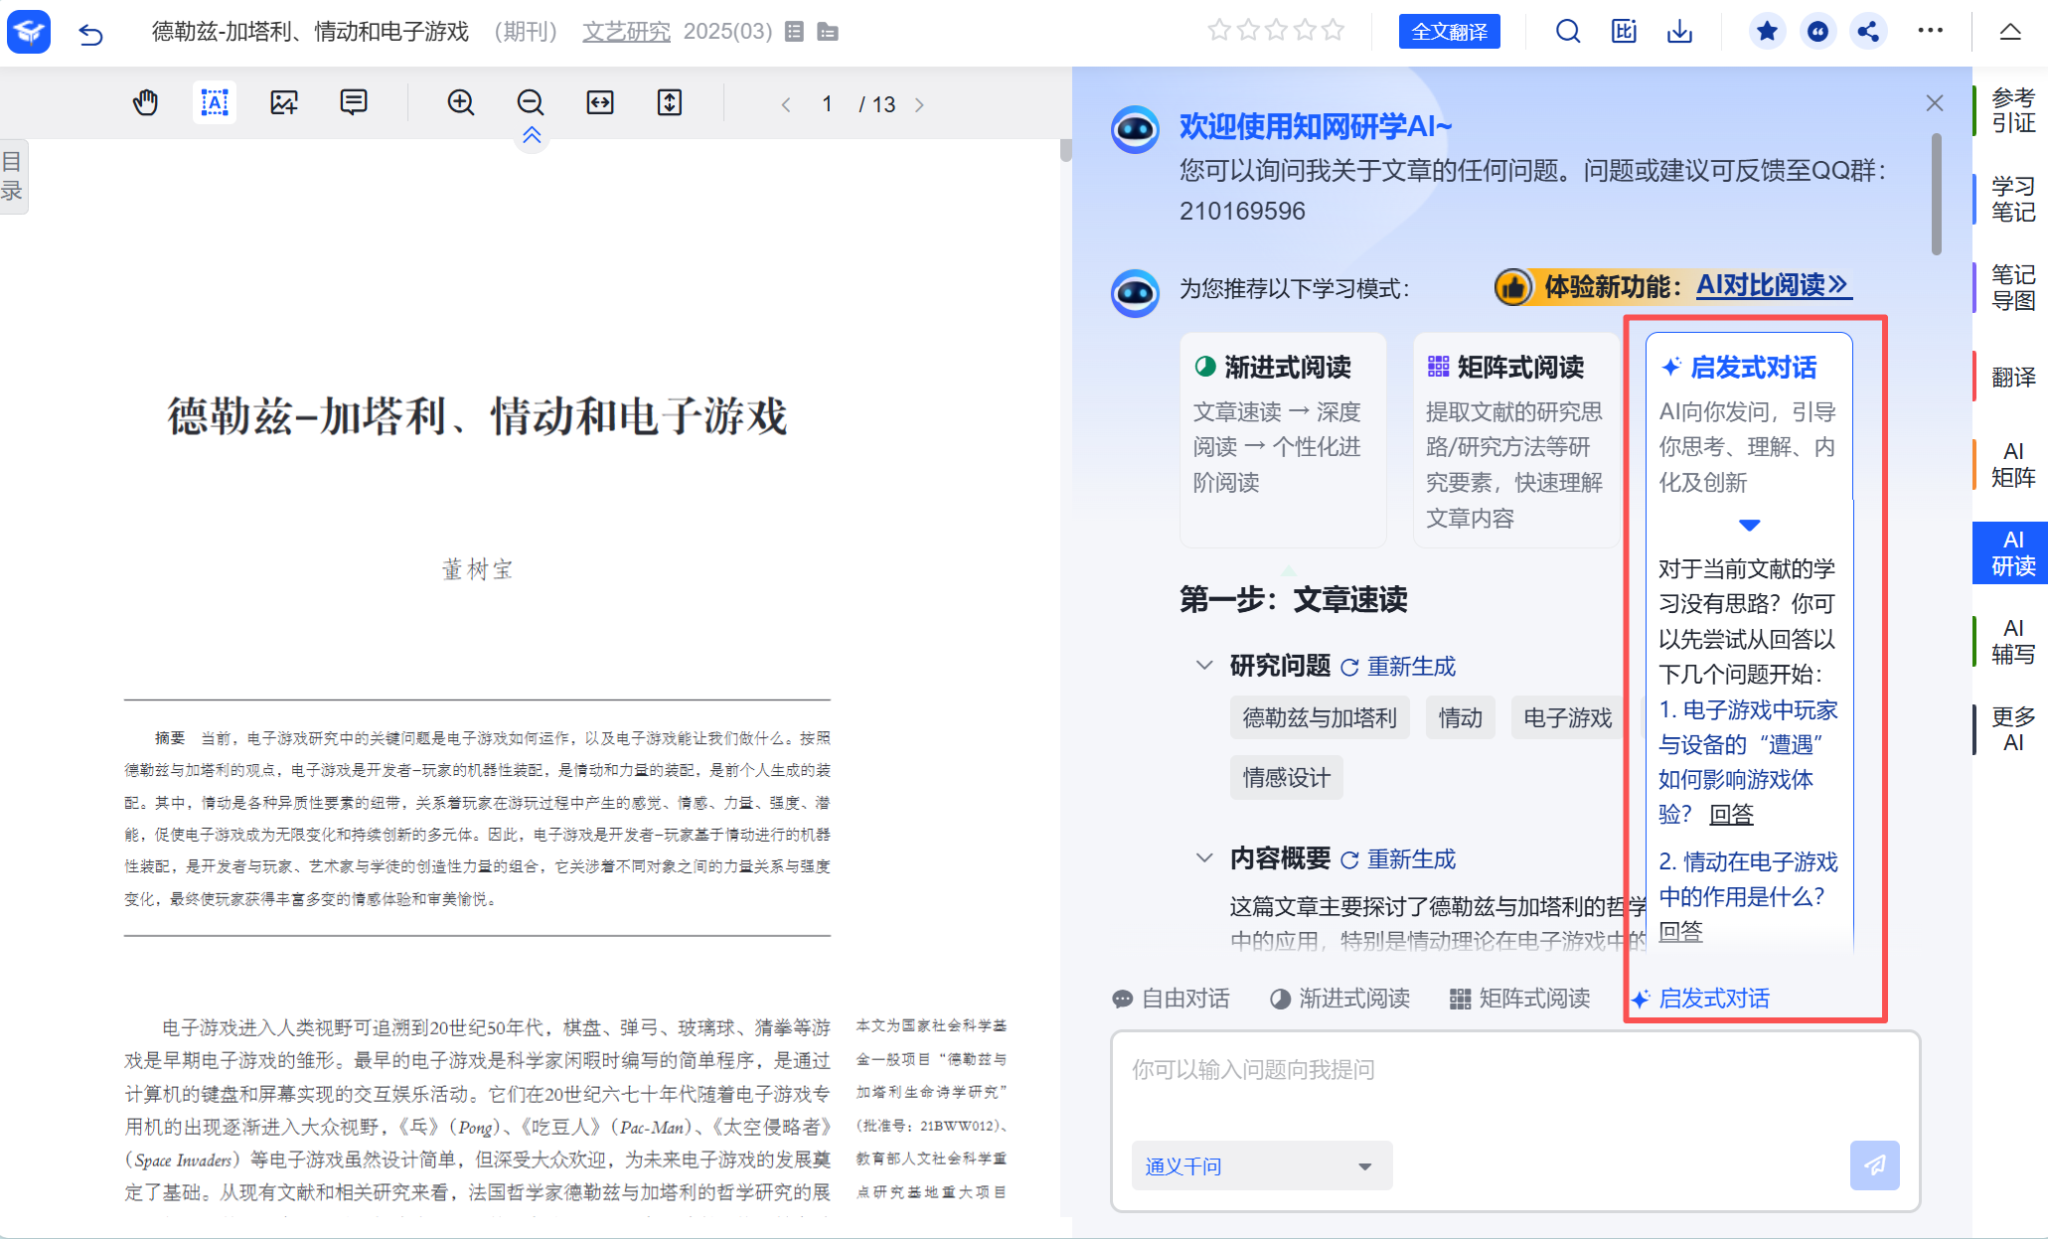
Task: Open the AI辅写 sidebar tab
Action: (x=2012, y=641)
